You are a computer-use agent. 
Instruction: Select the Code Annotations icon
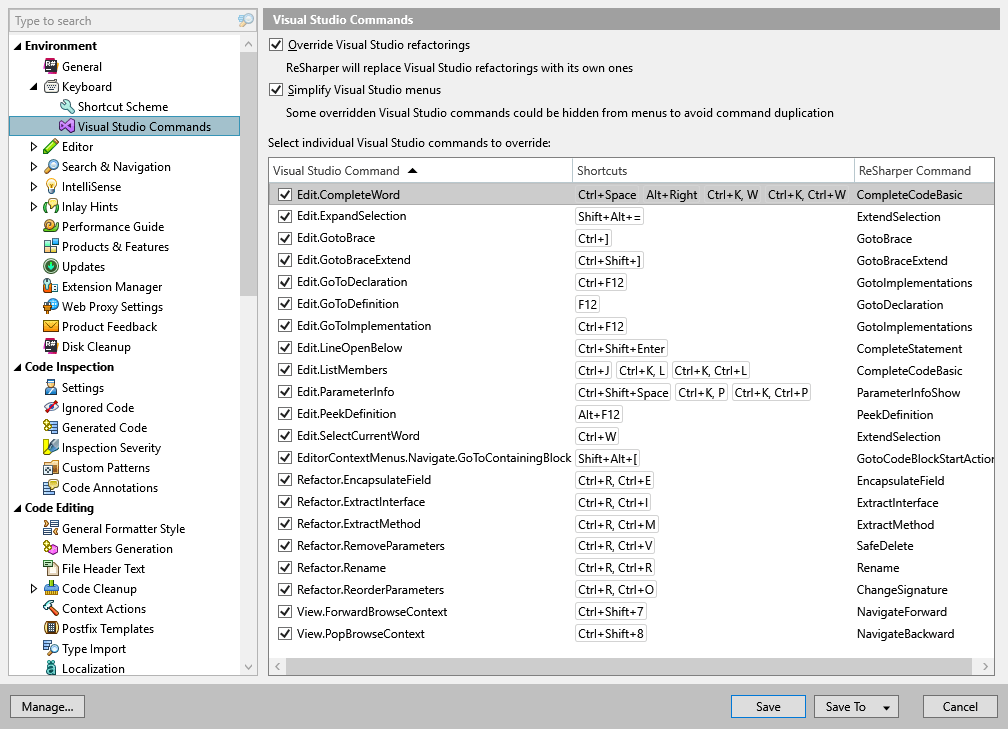click(52, 487)
